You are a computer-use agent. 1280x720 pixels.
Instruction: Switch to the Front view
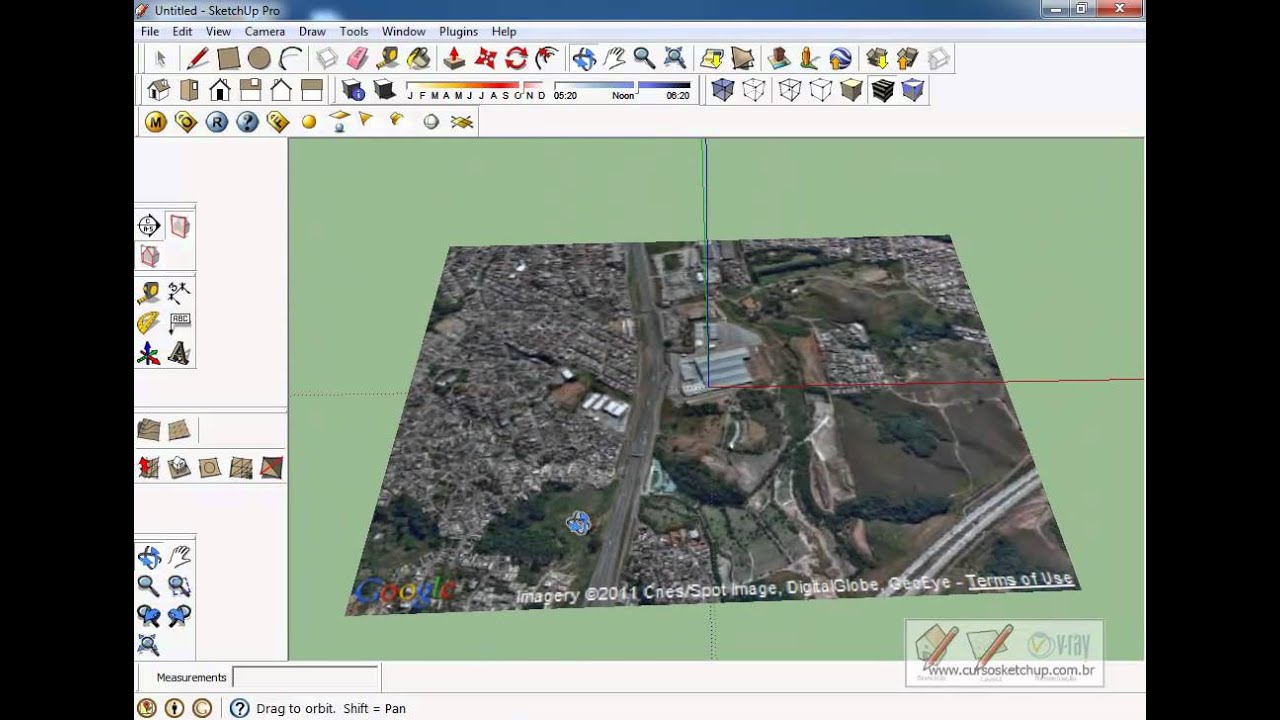pyautogui.click(x=220, y=91)
